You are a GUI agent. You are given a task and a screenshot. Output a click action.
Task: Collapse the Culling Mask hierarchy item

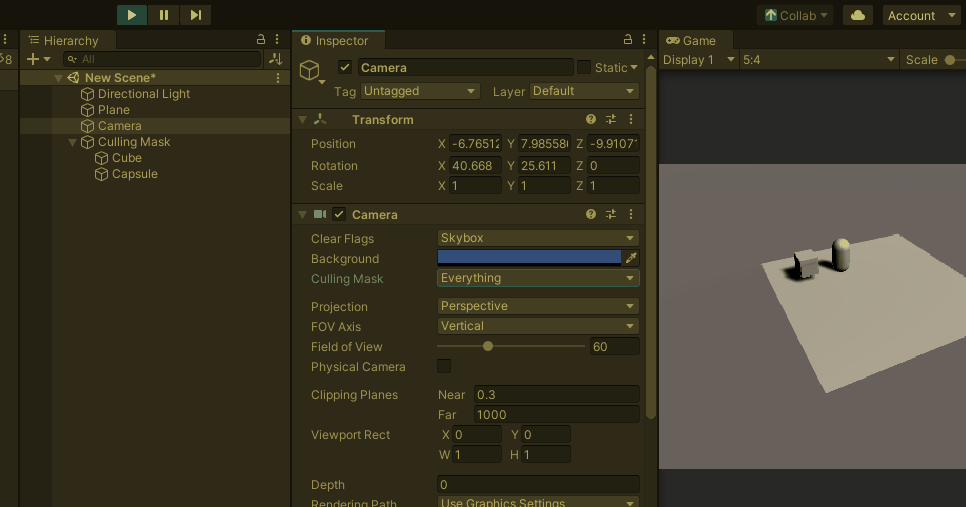[72, 142]
